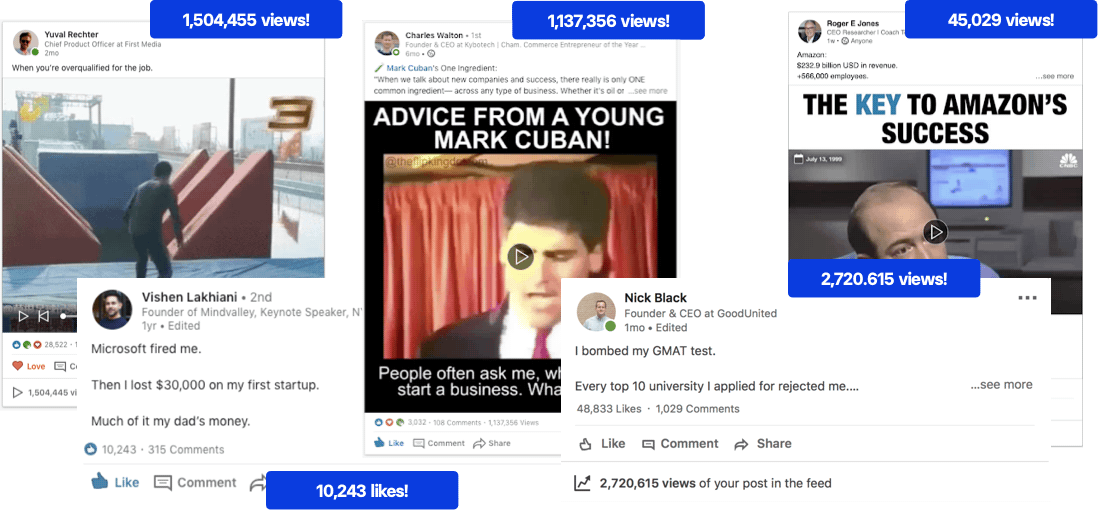The height and width of the screenshot is (510, 1098).
Task: Click the text 'Then I lost $30,000 on my first startup.'
Action: click(205, 385)
